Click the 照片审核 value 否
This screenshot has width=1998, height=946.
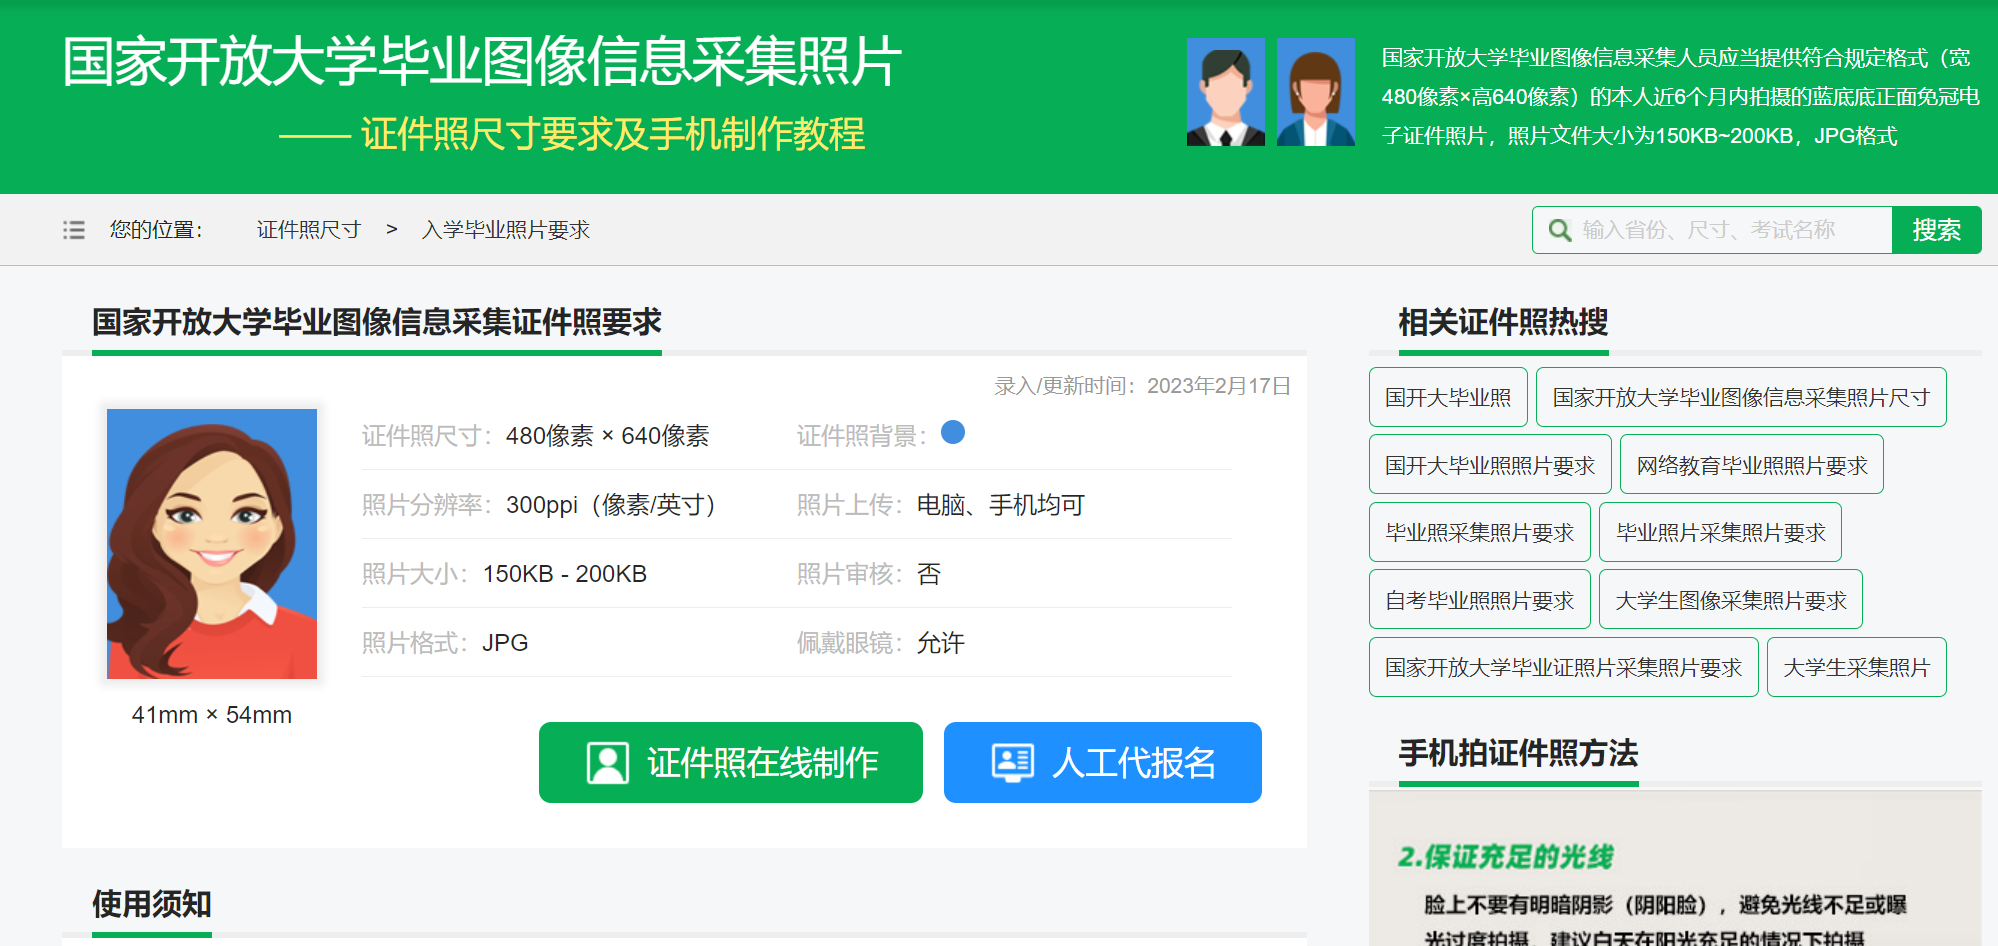[929, 574]
